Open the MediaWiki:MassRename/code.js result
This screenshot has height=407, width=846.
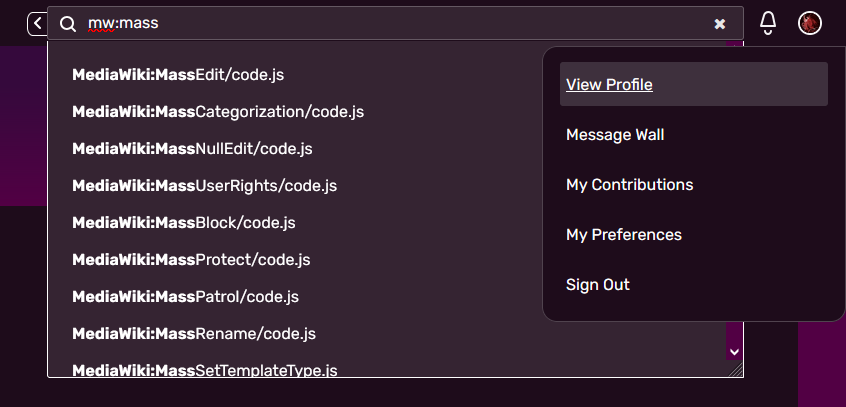tap(194, 334)
